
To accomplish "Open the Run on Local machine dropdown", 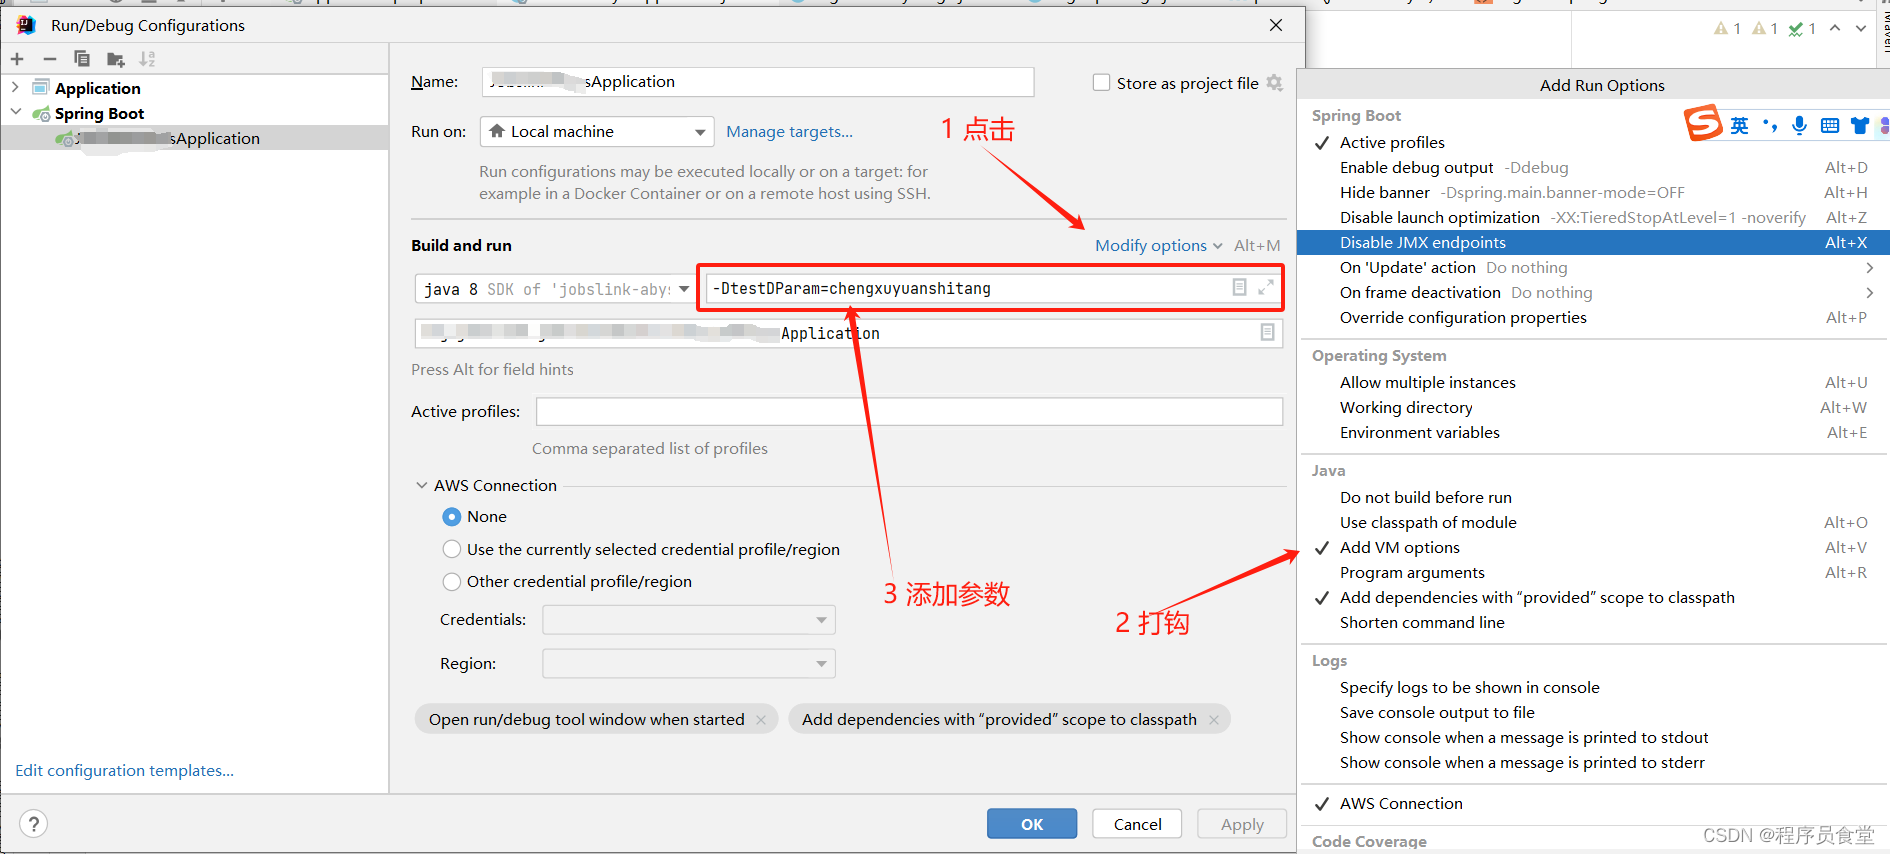I will pyautogui.click(x=597, y=131).
